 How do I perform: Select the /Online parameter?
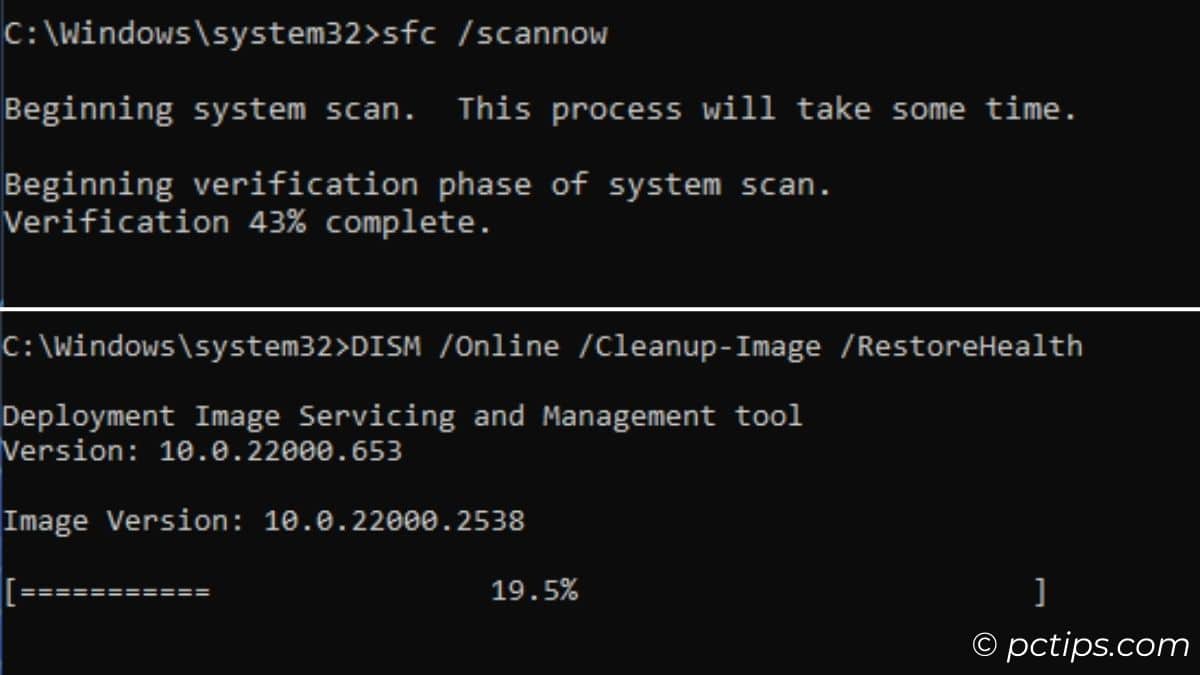point(499,347)
